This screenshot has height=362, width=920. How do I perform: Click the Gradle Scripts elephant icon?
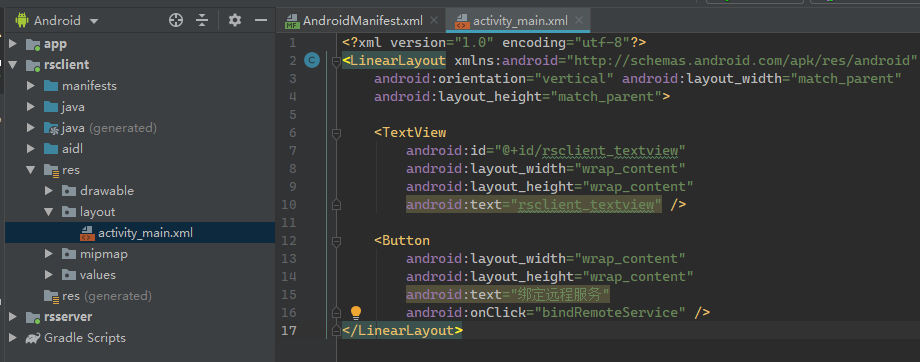(33, 339)
